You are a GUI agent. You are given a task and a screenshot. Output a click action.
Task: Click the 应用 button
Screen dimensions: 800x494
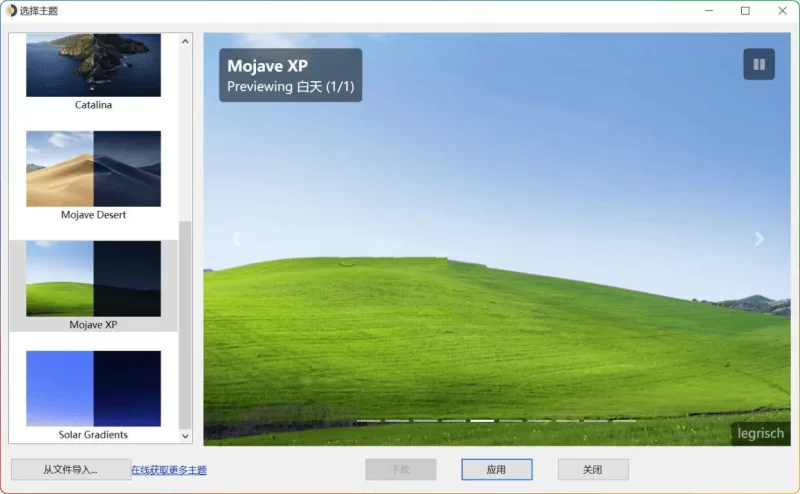(x=496, y=470)
